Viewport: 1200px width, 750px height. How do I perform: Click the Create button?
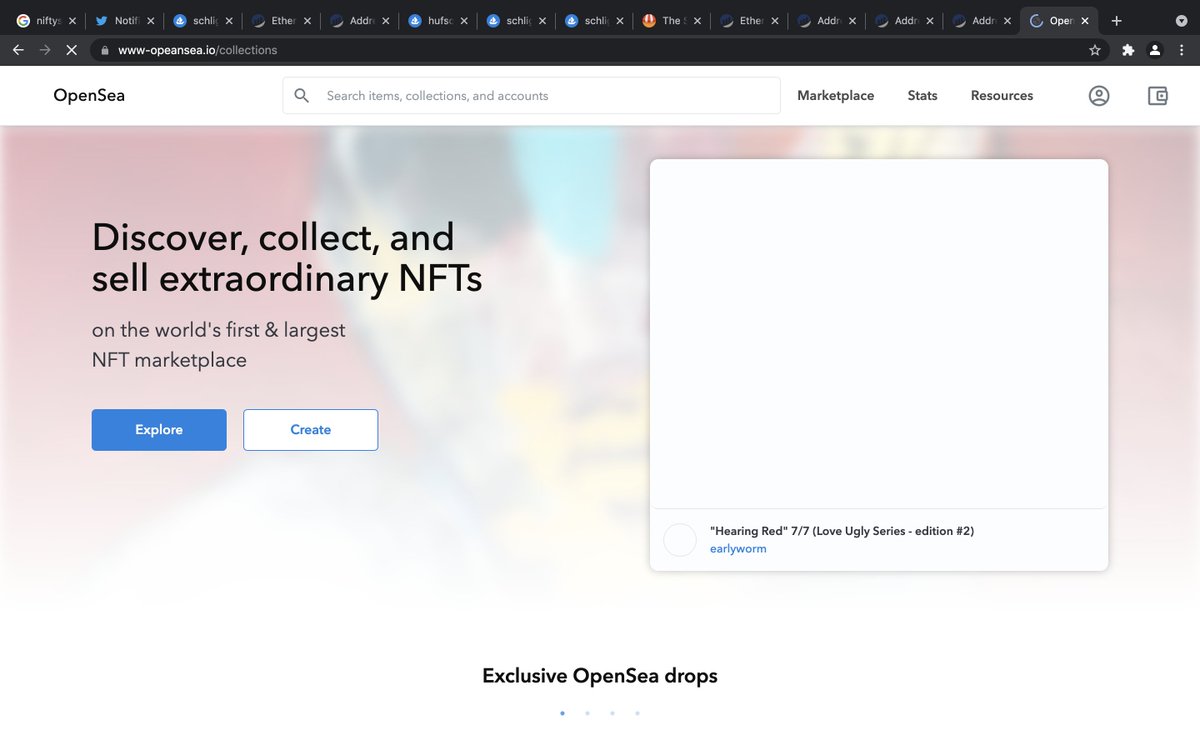[311, 430]
